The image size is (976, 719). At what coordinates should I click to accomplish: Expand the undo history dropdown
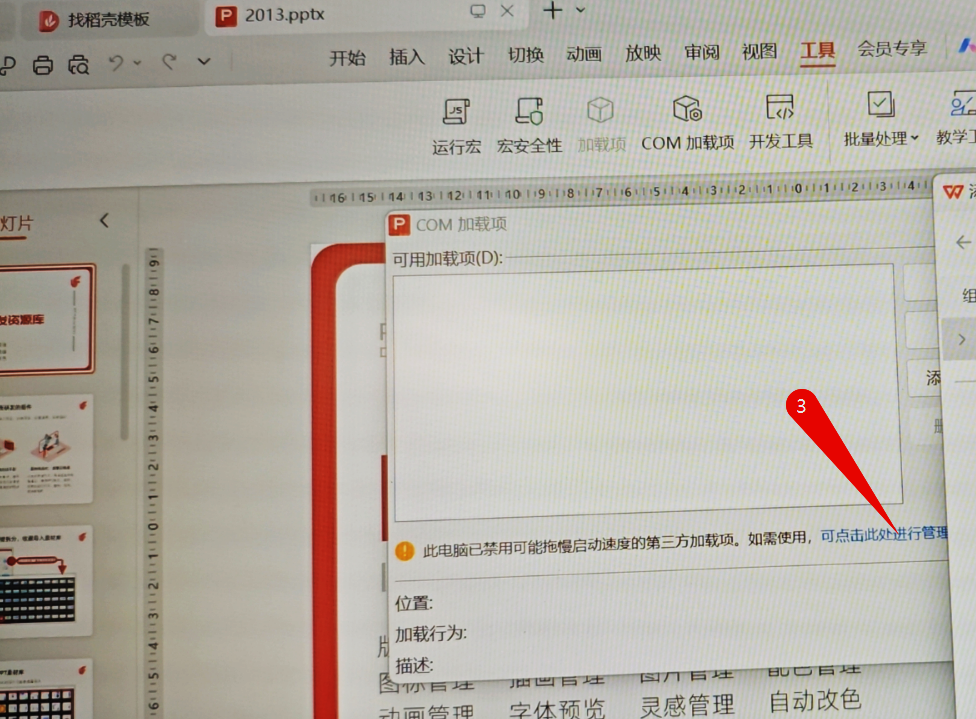point(138,62)
